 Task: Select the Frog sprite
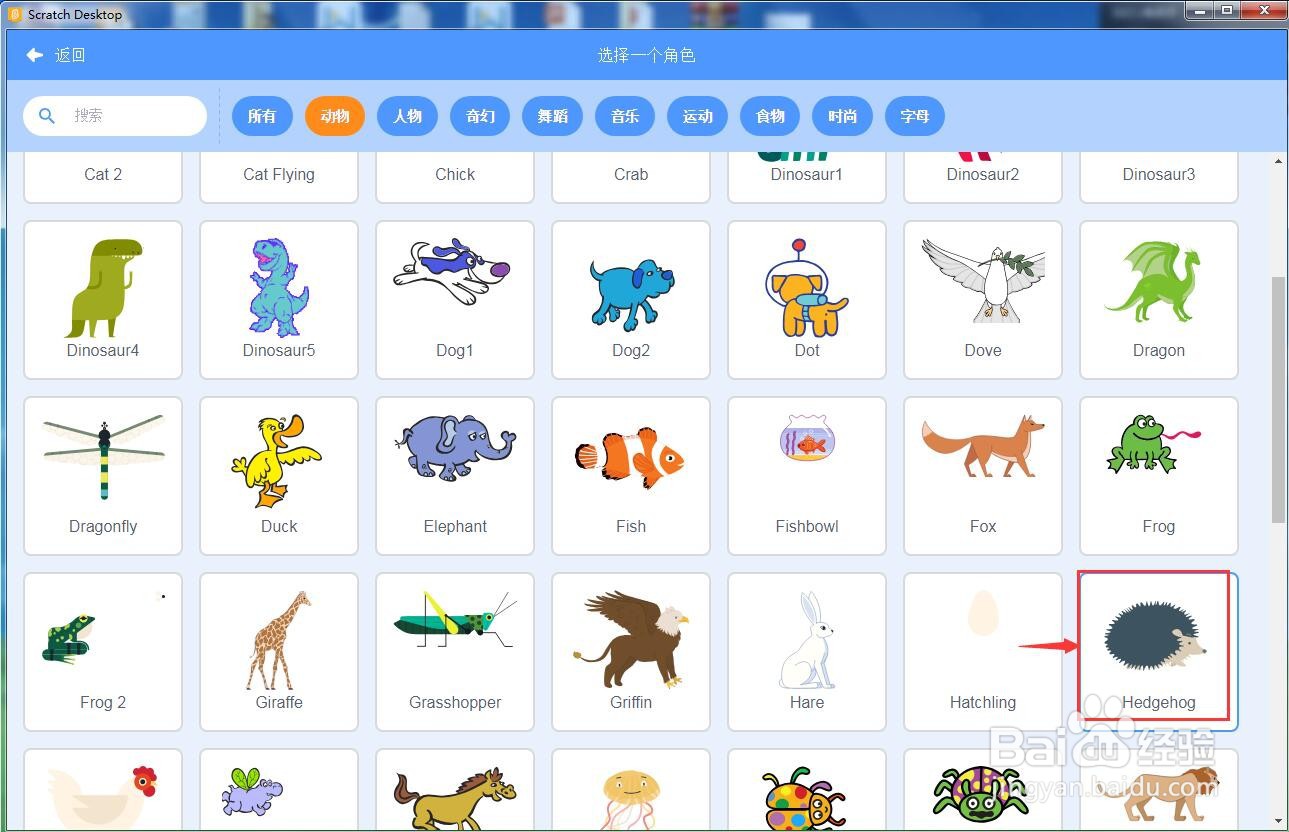[1159, 476]
